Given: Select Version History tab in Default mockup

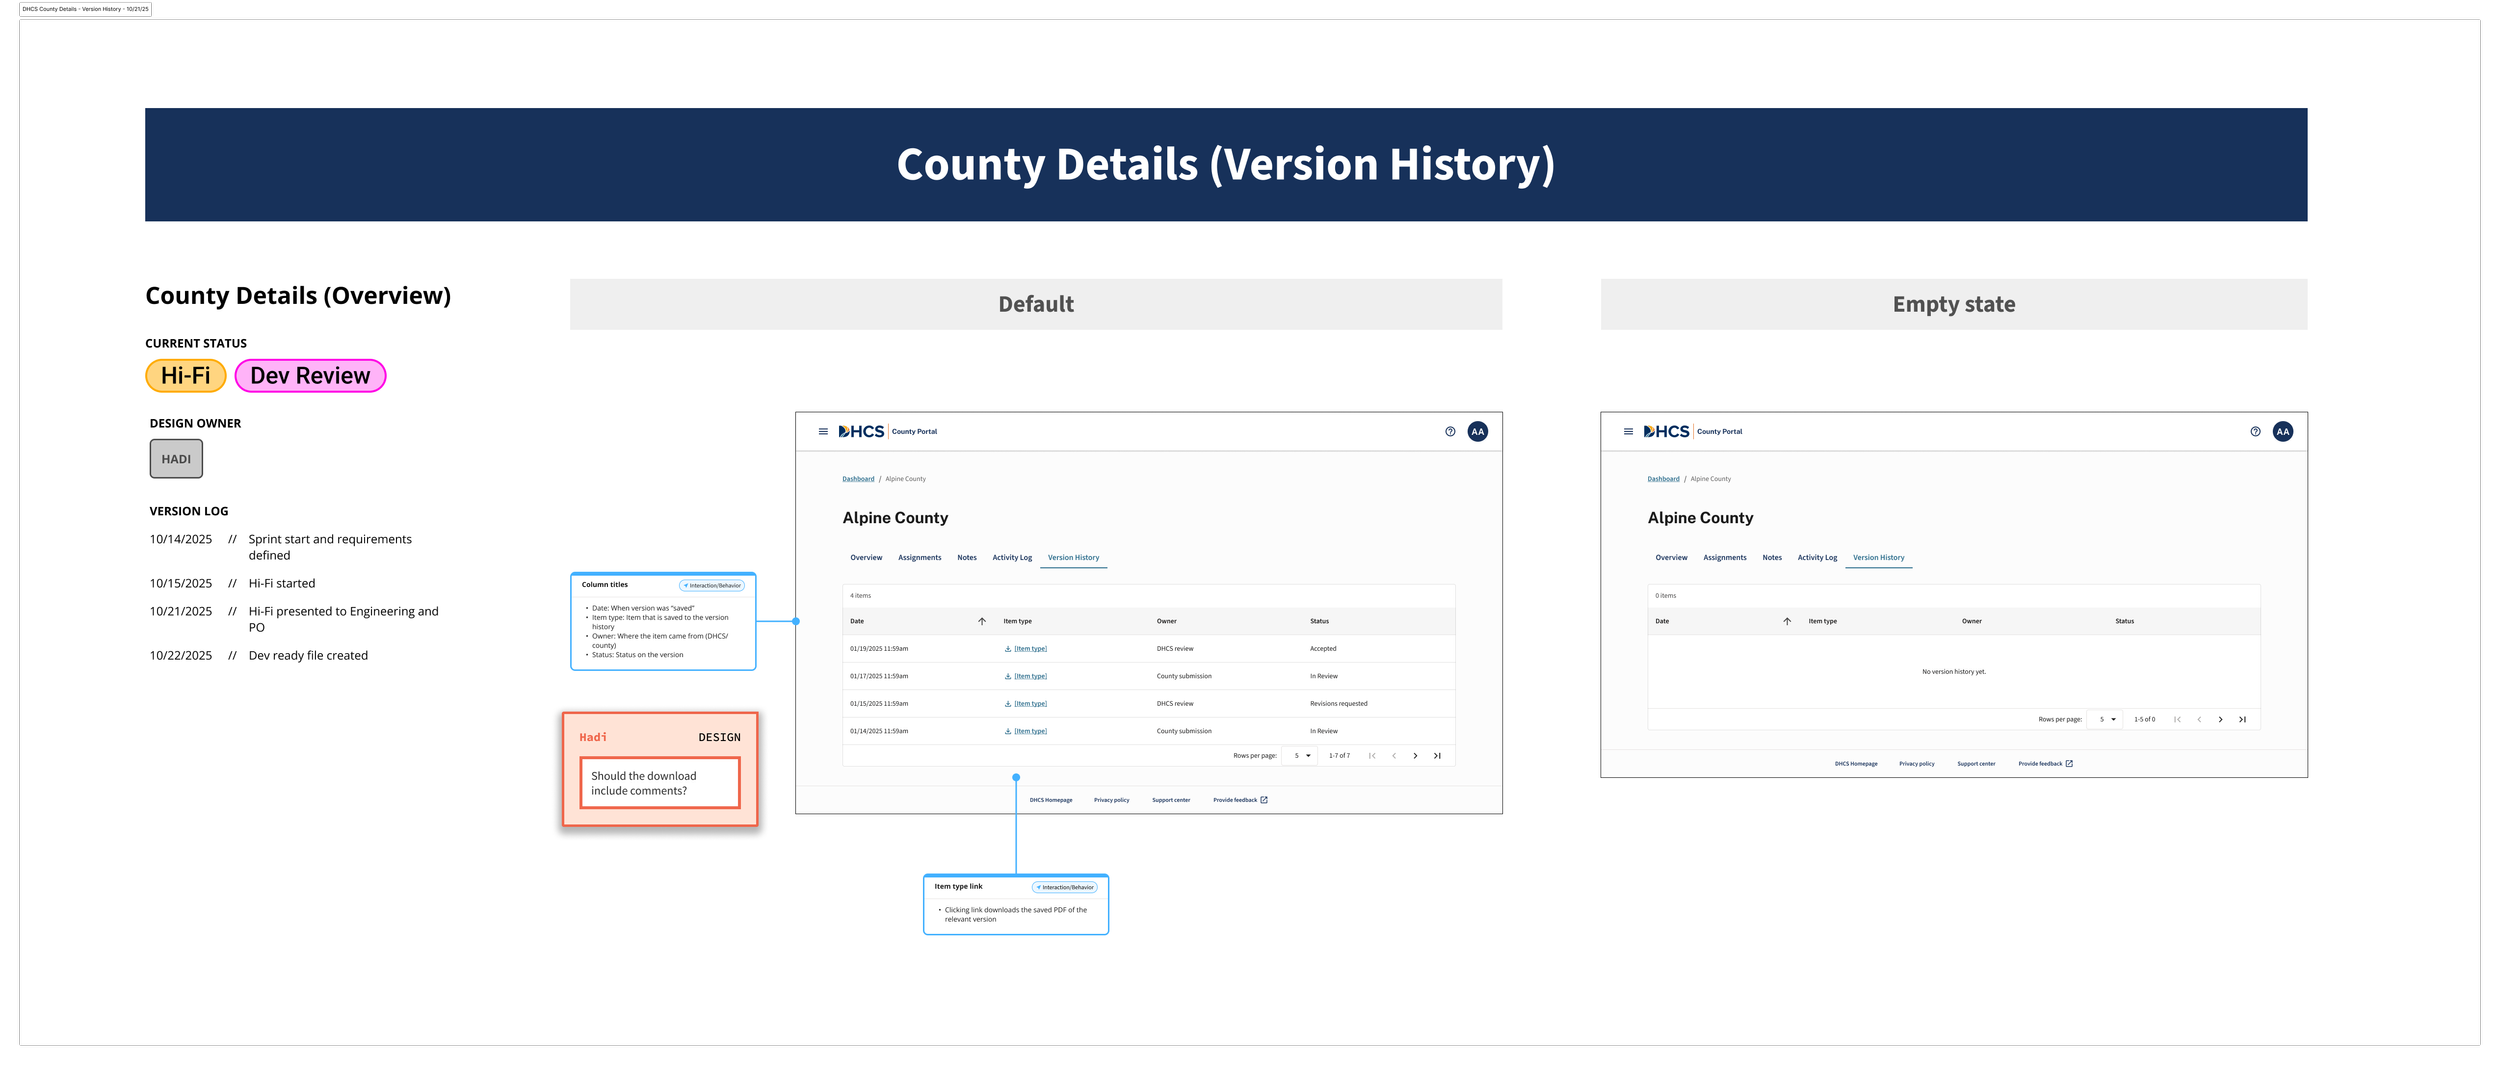Looking at the screenshot, I should click(x=1073, y=558).
